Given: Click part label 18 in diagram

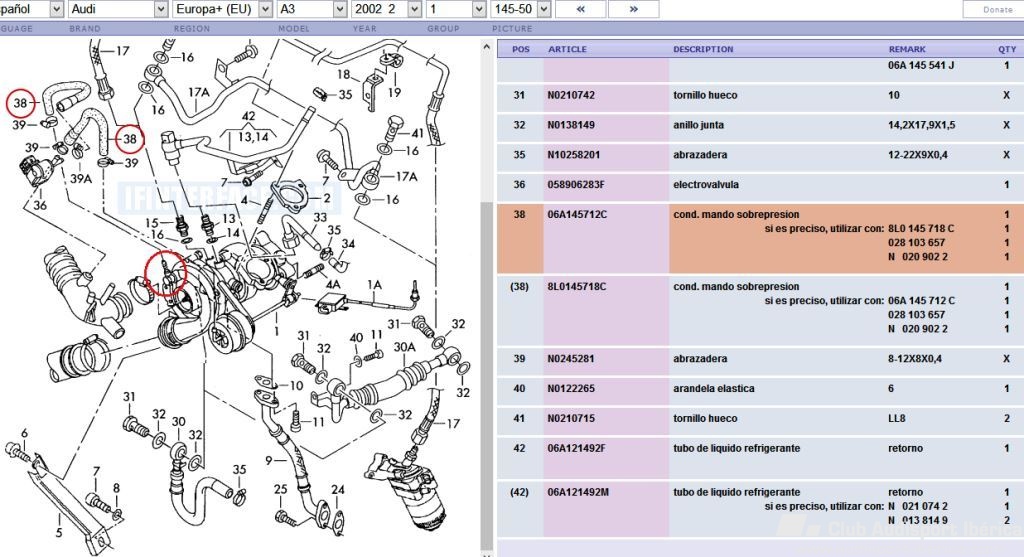Looking at the screenshot, I should (344, 74).
